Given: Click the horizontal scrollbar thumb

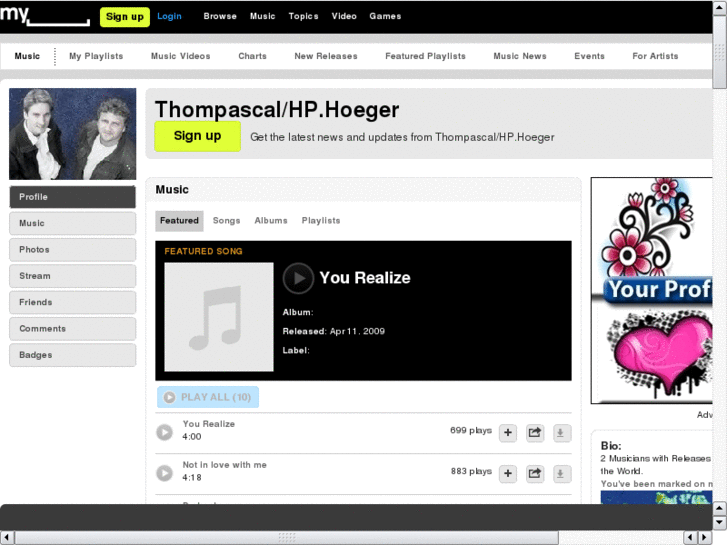Looking at the screenshot, I should (287, 538).
